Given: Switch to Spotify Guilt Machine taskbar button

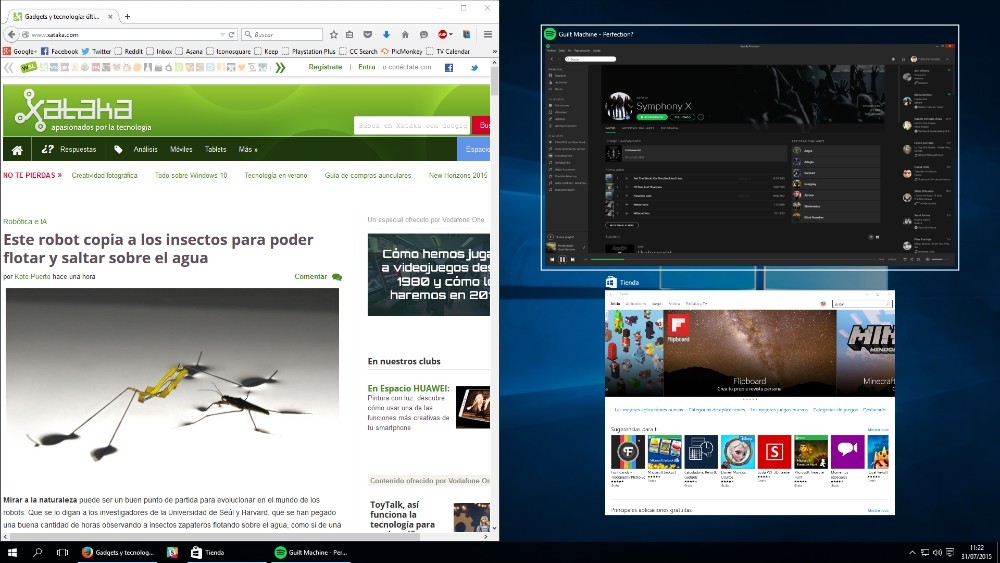Looking at the screenshot, I should coord(311,553).
